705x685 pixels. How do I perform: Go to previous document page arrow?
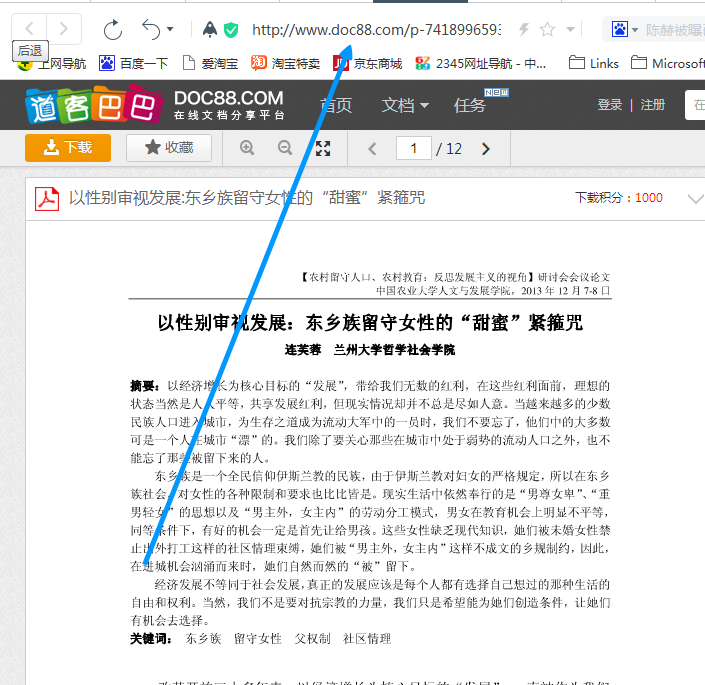tap(372, 149)
